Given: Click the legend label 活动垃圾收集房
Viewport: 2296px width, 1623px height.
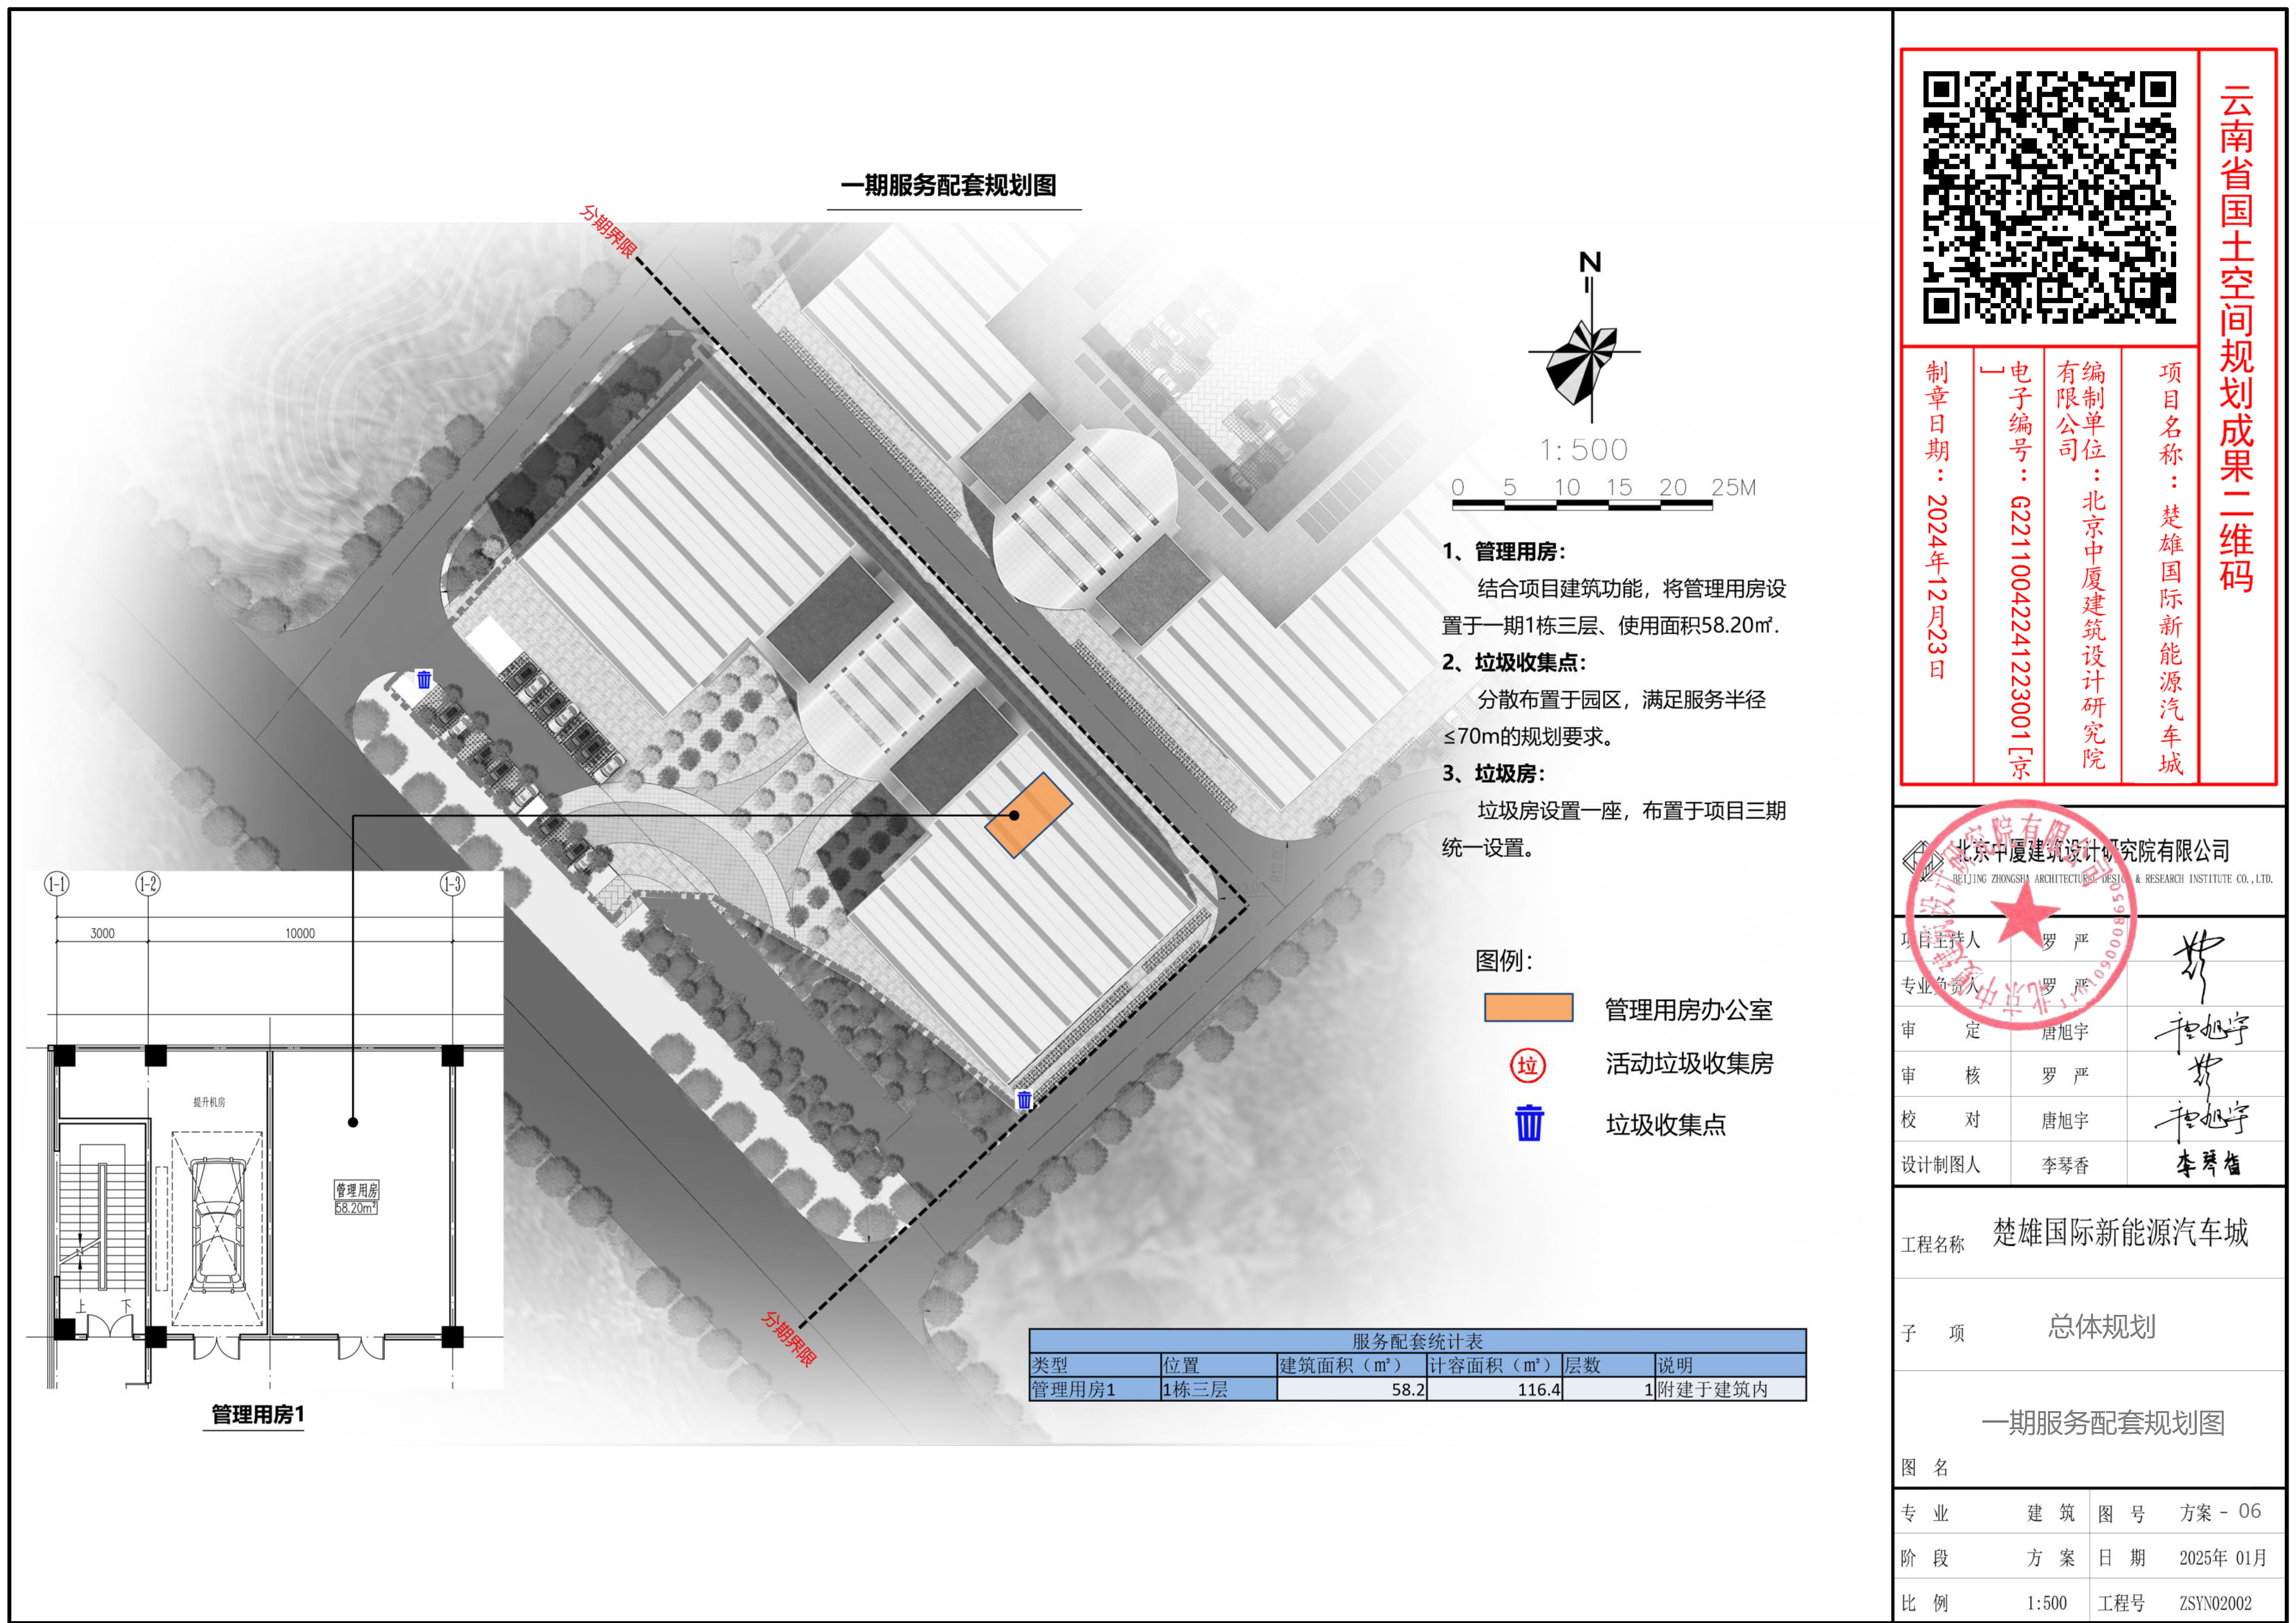Looking at the screenshot, I should tap(1689, 1064).
